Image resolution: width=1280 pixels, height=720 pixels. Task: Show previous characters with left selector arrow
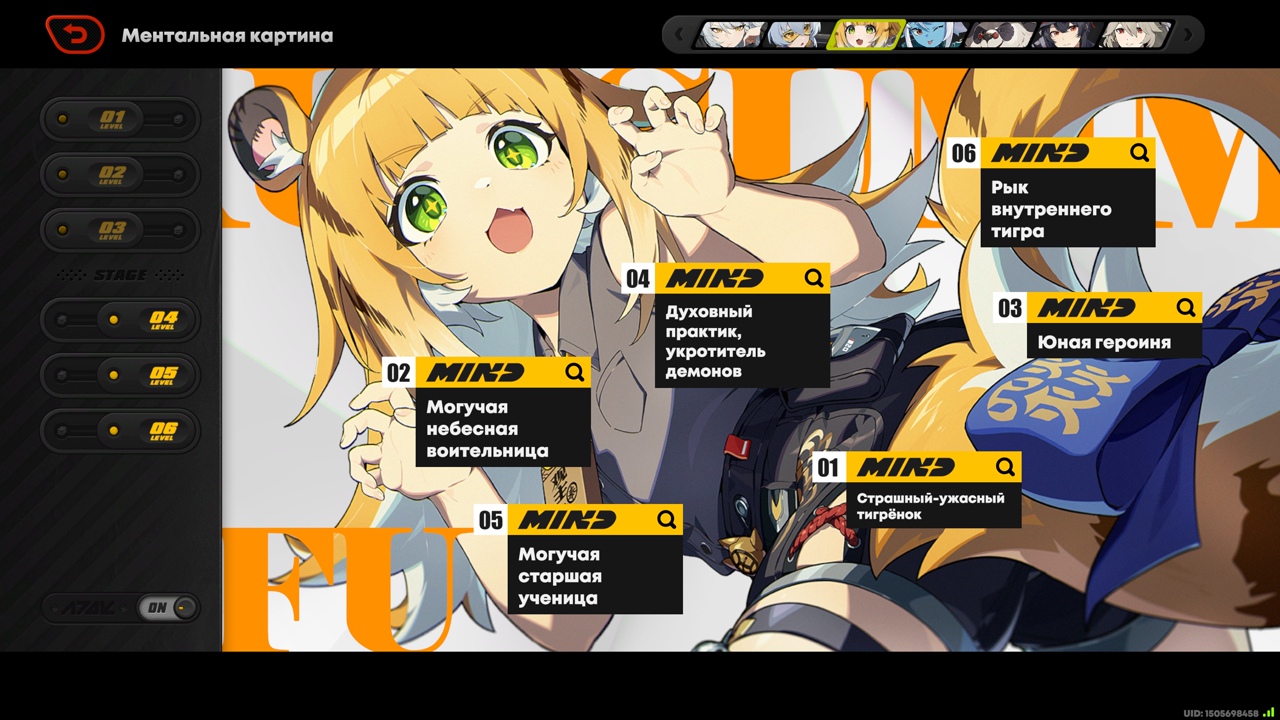click(x=680, y=35)
